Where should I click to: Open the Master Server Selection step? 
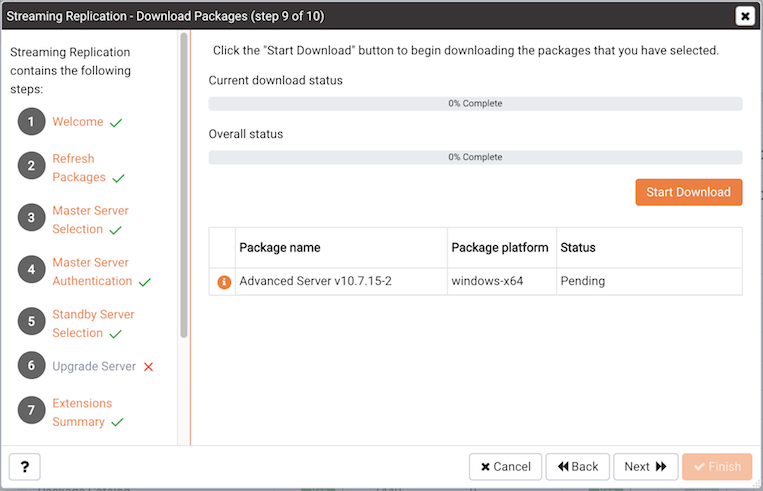(x=91, y=220)
